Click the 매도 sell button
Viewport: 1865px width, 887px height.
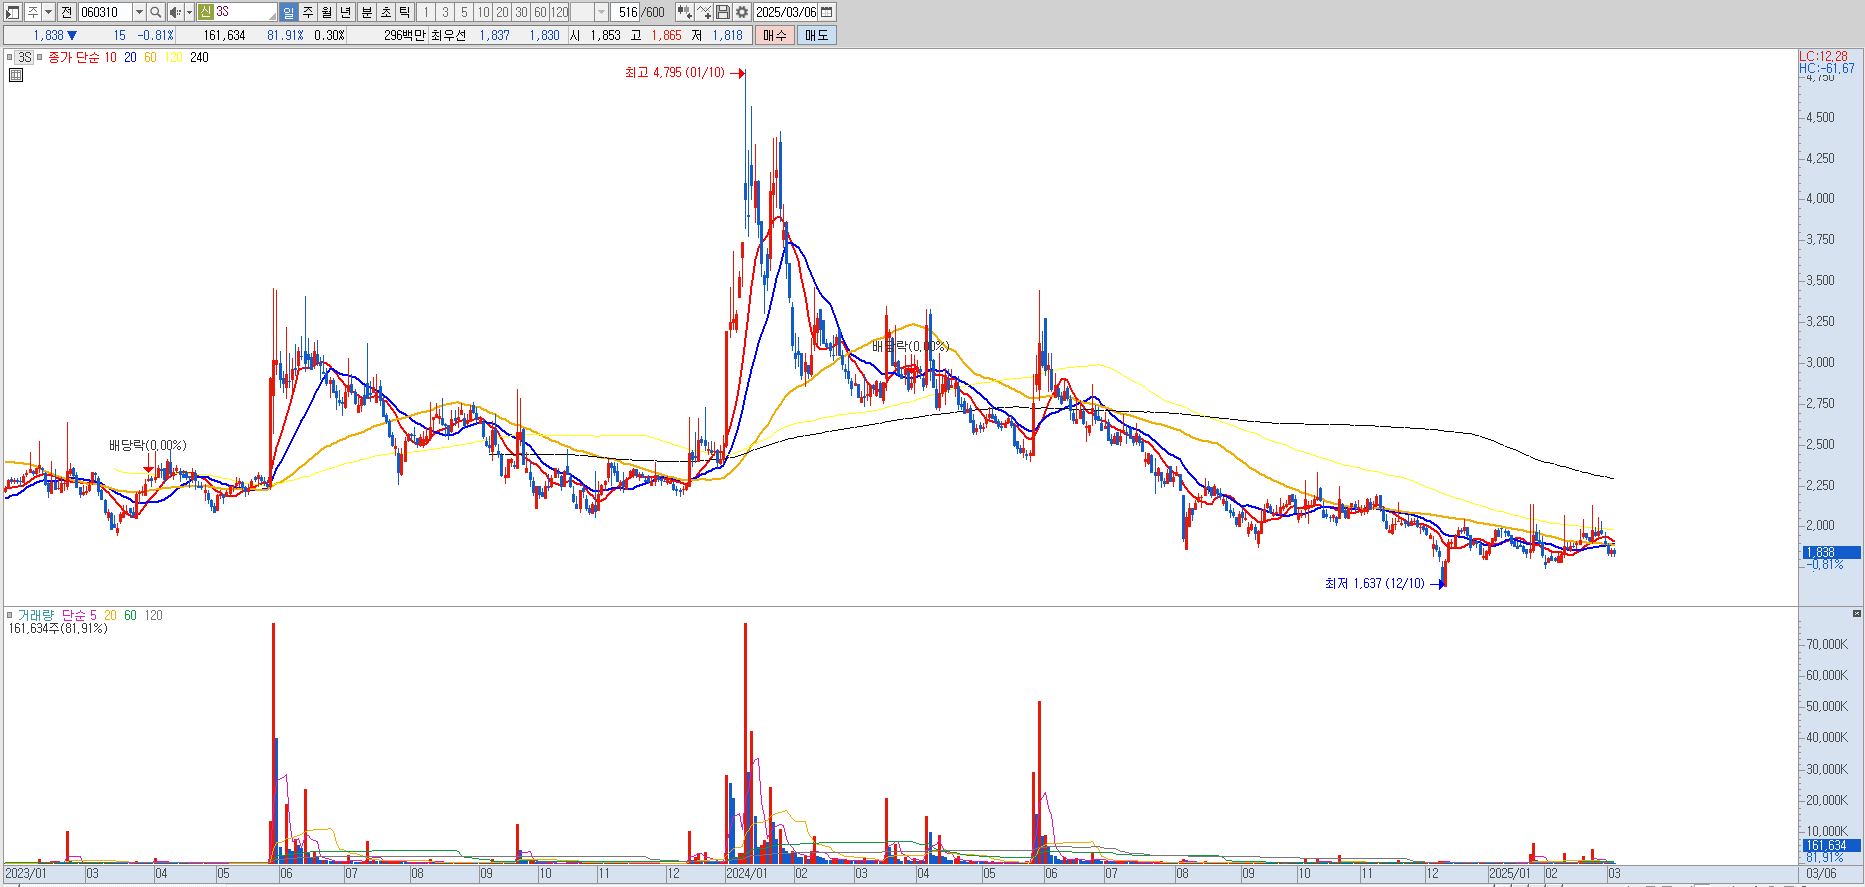(x=817, y=35)
